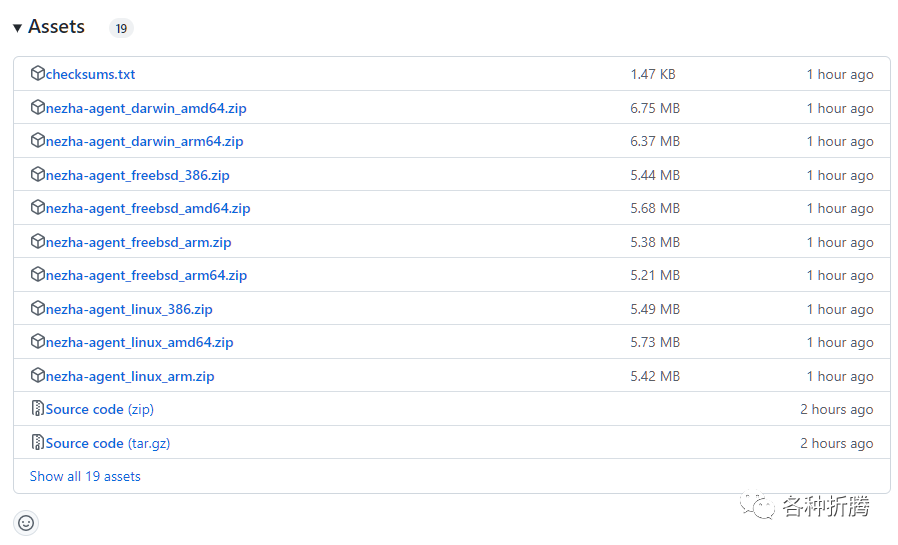Download nezha-agent_linux_386.zip

(129, 309)
